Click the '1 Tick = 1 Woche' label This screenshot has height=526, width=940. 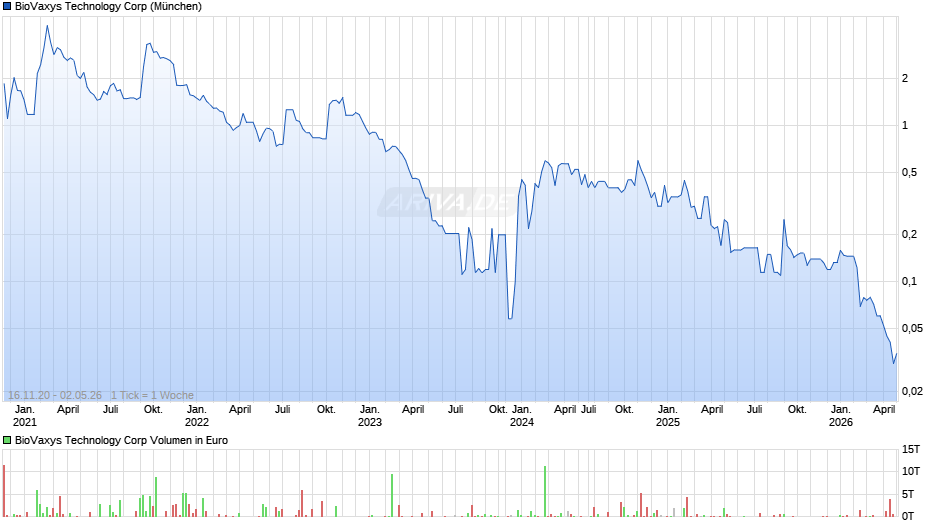pyautogui.click(x=152, y=395)
